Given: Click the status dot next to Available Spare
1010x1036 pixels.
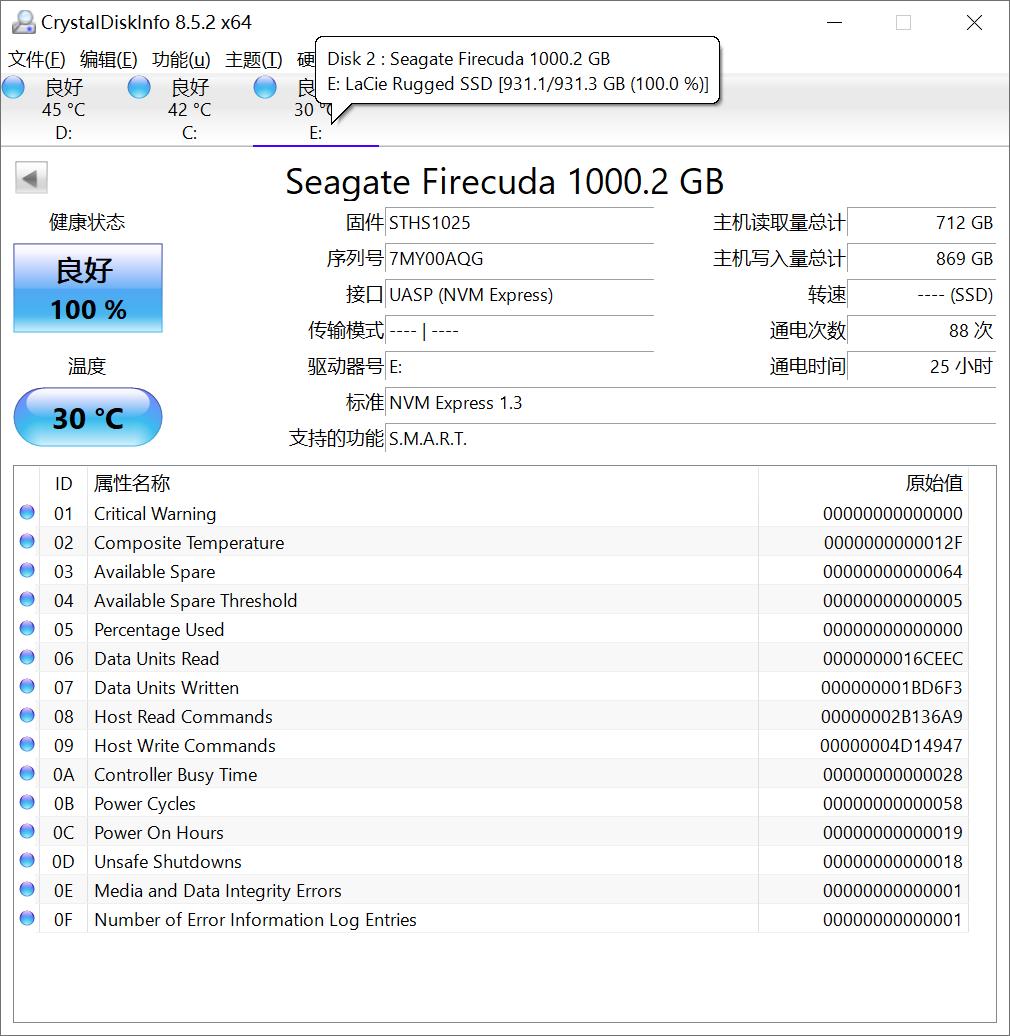Looking at the screenshot, I should (26, 570).
